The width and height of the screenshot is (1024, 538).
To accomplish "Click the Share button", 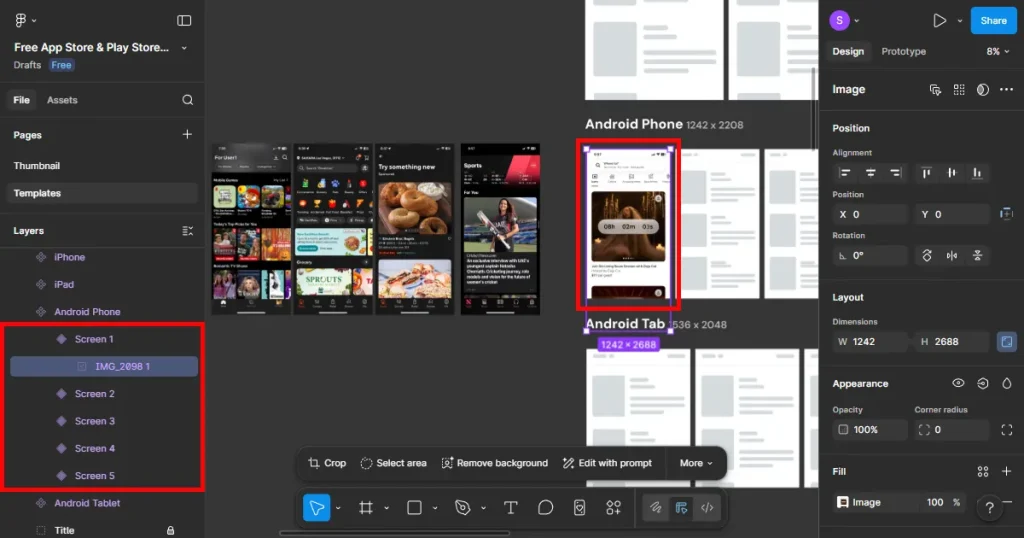I will 993,21.
